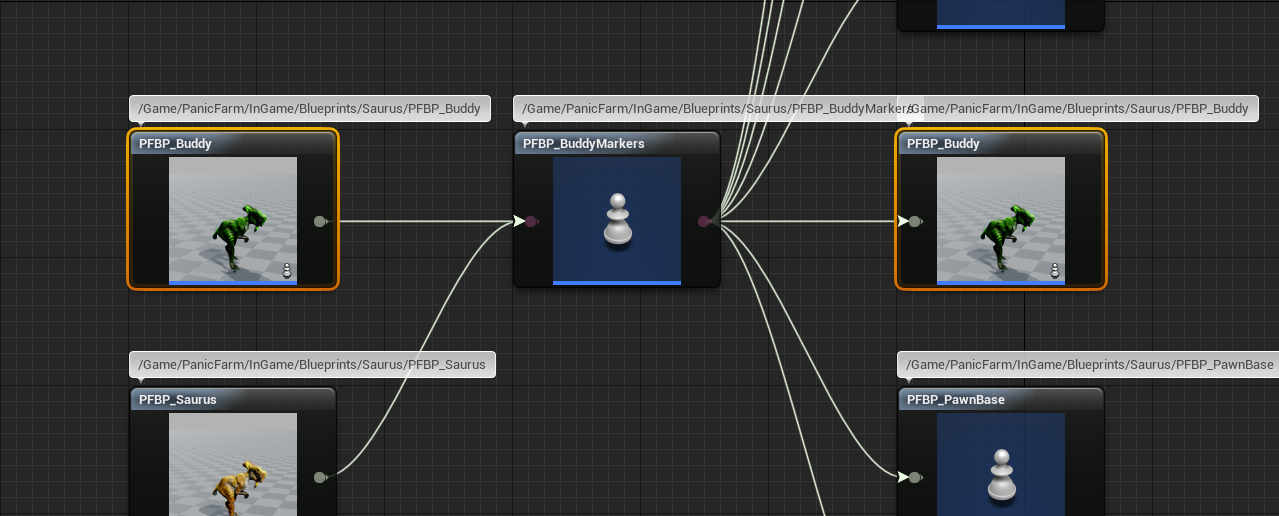Click title bar of PFBP_Buddy node with input pin
Screen dimensions: 1279x516
click(x=1001, y=144)
